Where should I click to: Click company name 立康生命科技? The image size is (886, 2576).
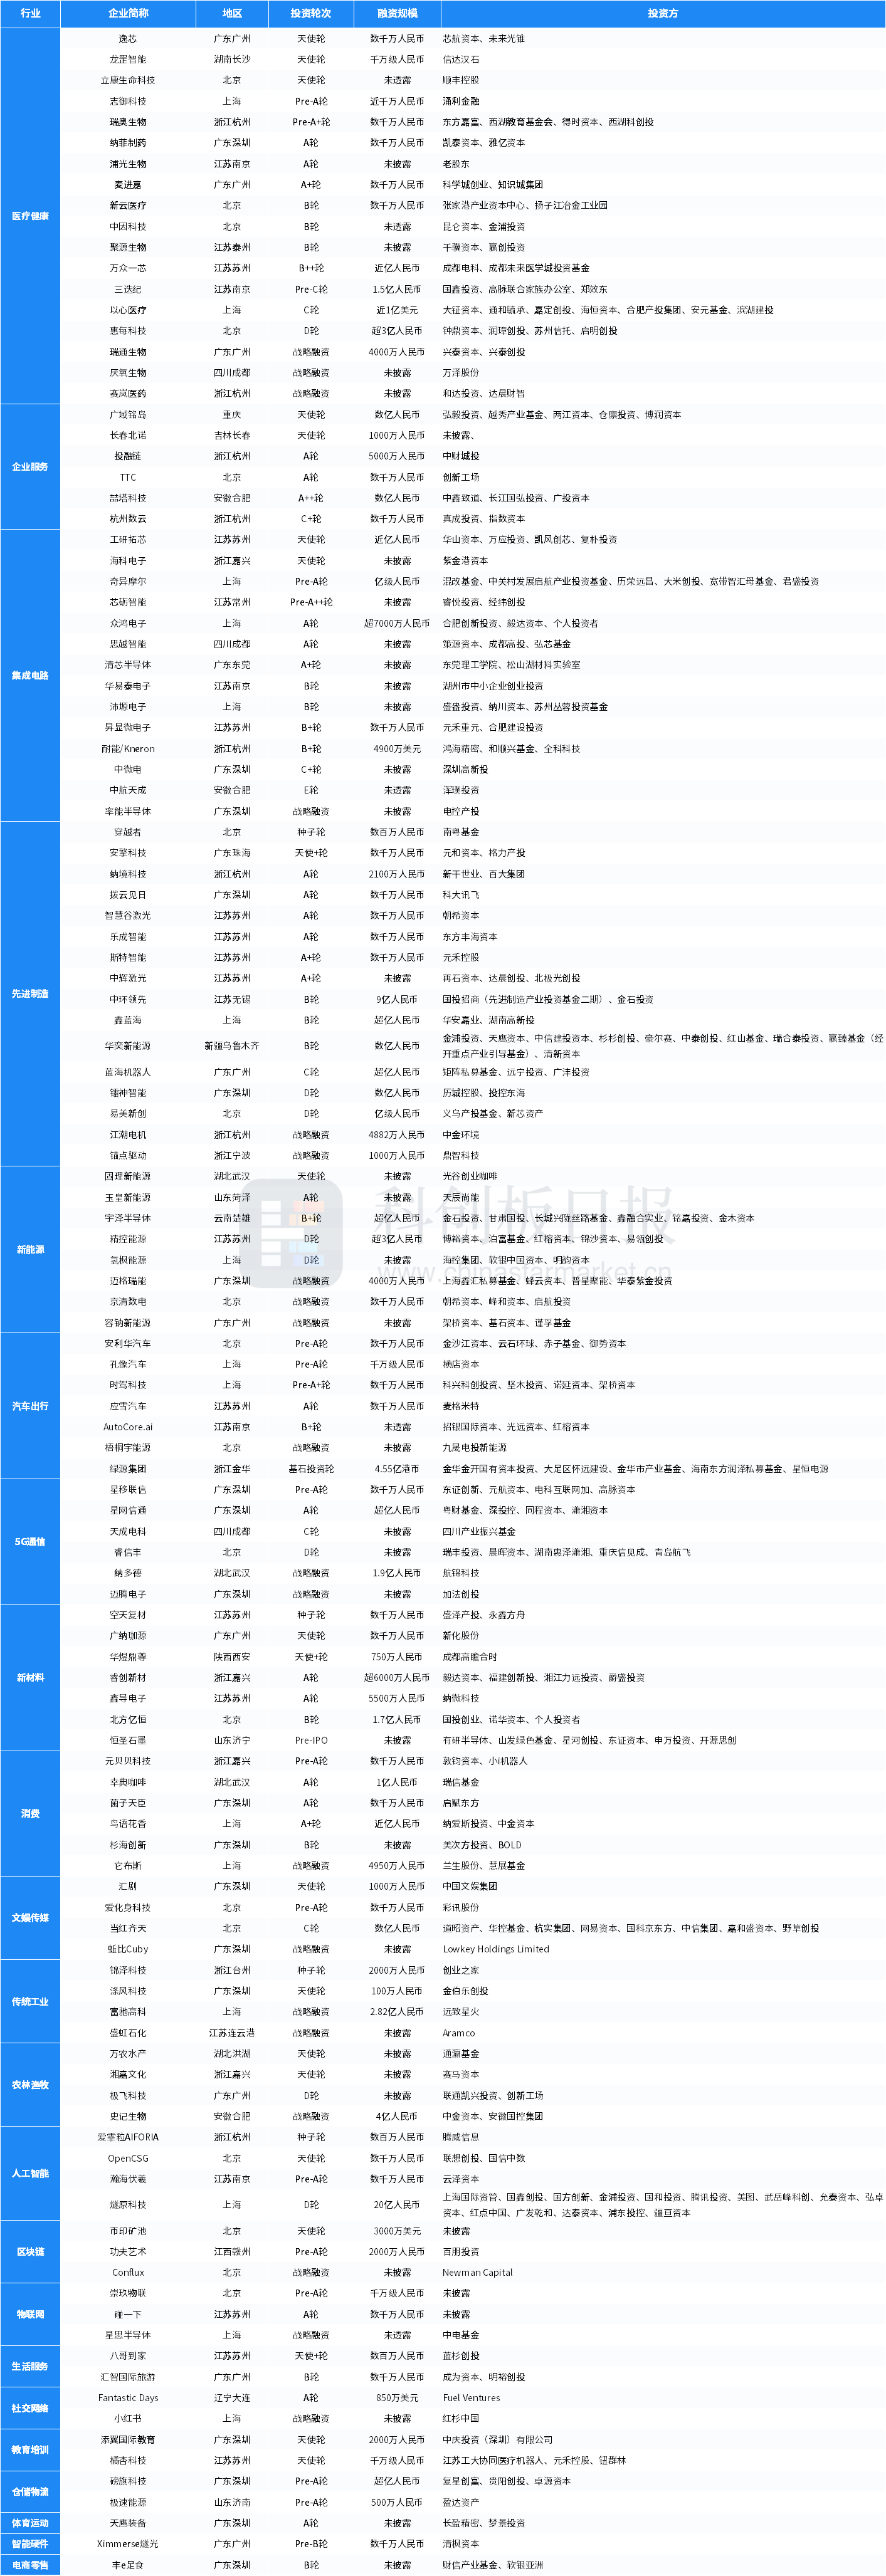coord(128,81)
